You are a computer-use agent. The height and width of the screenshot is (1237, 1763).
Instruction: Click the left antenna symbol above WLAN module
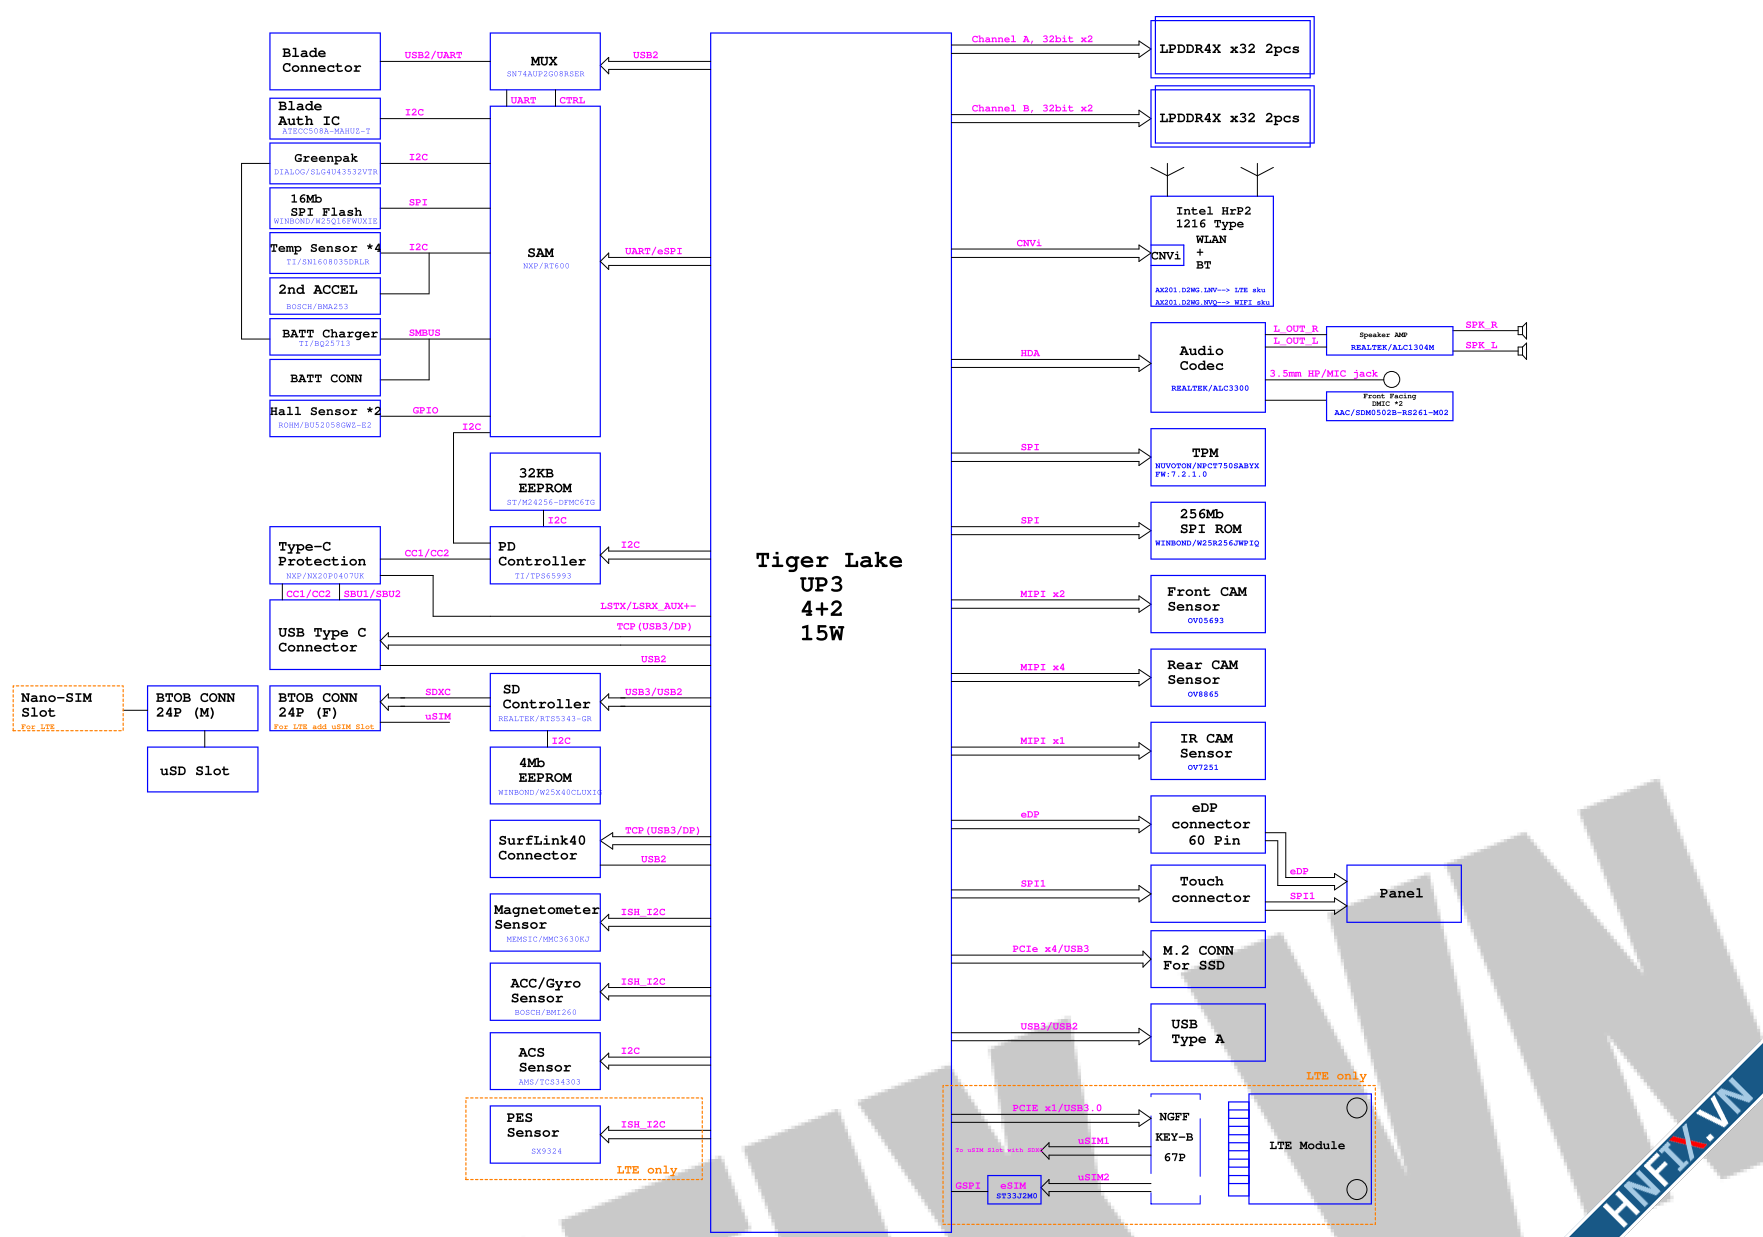[x=1167, y=176]
